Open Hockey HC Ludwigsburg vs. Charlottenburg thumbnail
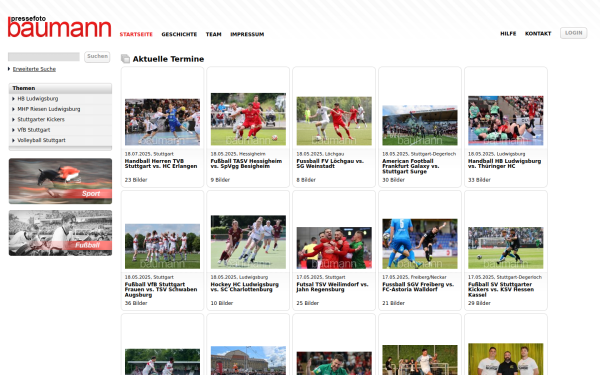This screenshot has width=600, height=375. (248, 242)
